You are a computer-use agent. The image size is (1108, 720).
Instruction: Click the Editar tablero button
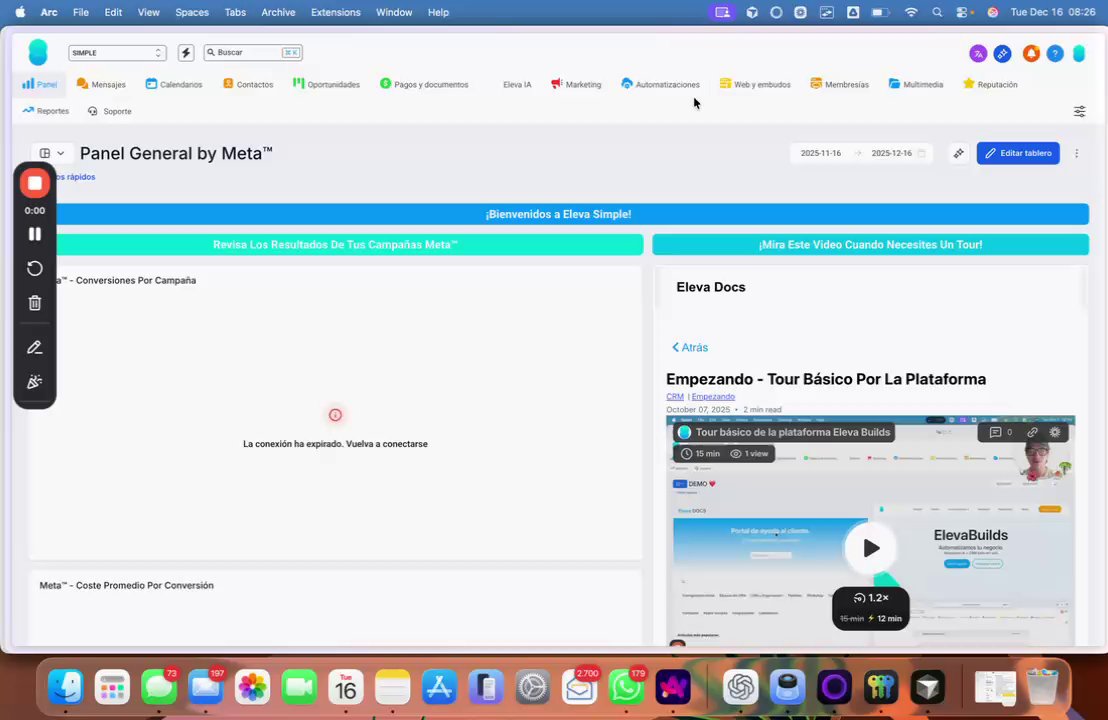(x=1018, y=153)
